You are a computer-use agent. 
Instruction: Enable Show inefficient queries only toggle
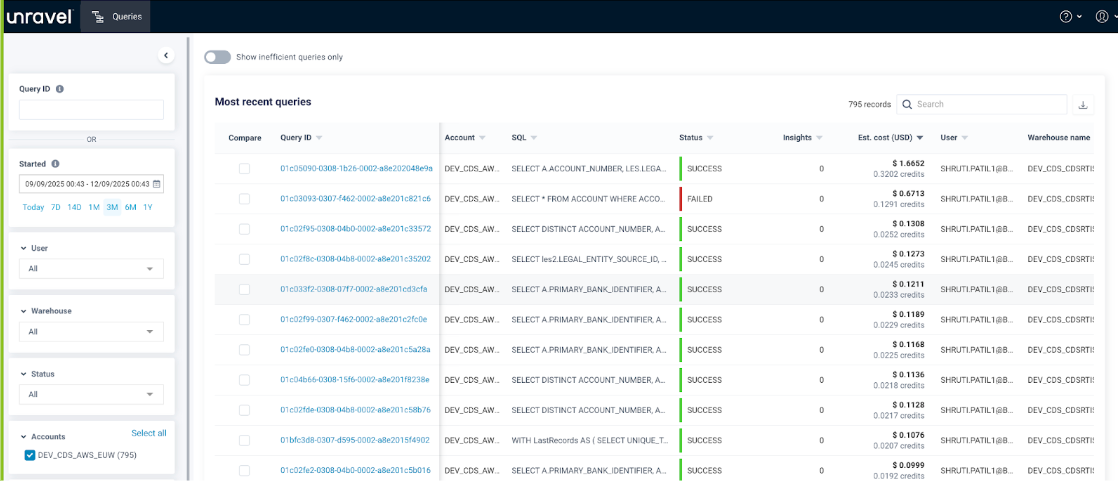point(217,57)
